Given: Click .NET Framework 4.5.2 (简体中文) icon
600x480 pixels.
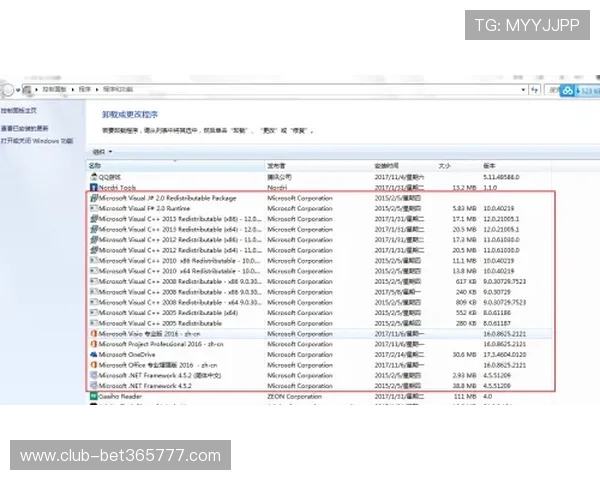Looking at the screenshot, I should (94, 375).
